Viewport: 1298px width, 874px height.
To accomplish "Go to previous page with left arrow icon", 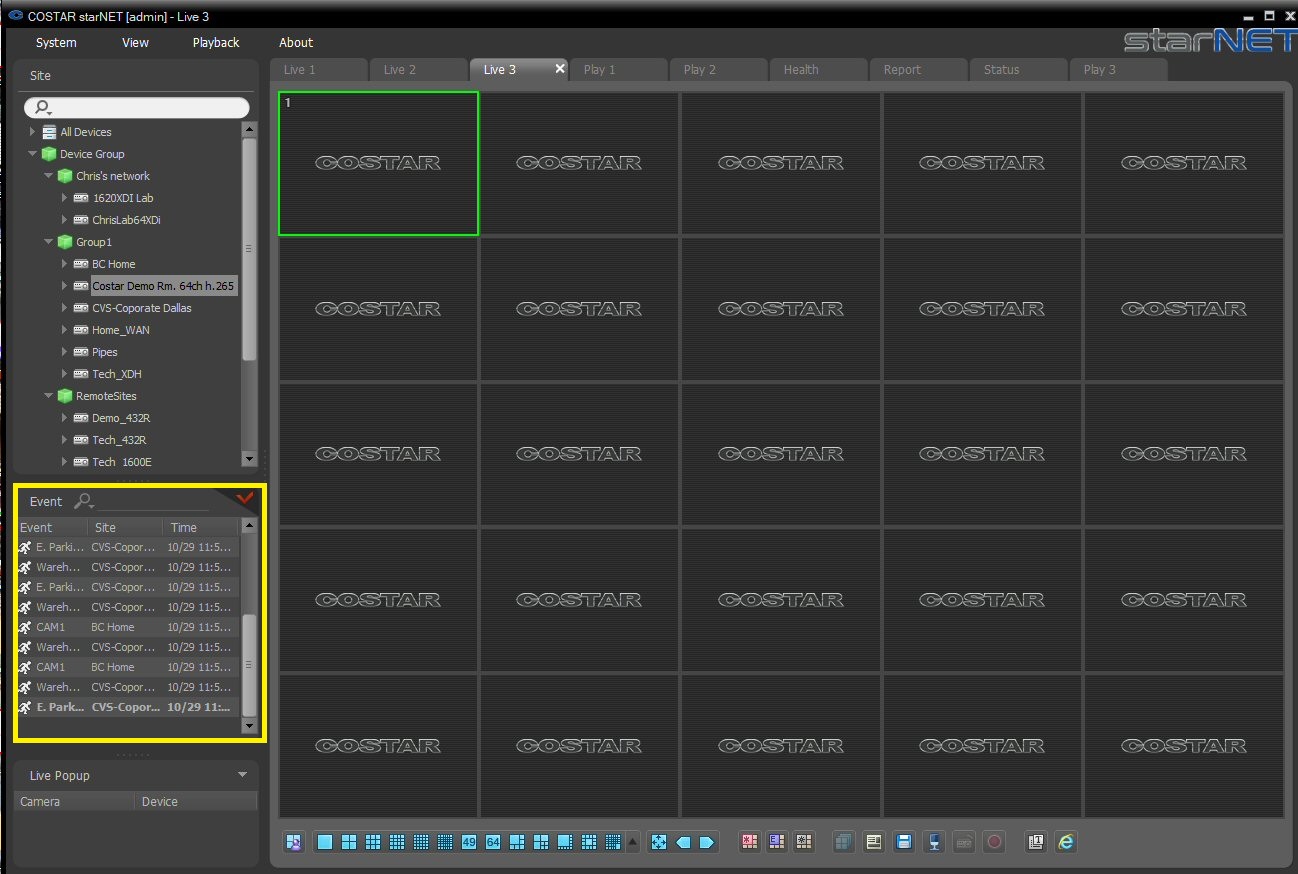I will (683, 842).
